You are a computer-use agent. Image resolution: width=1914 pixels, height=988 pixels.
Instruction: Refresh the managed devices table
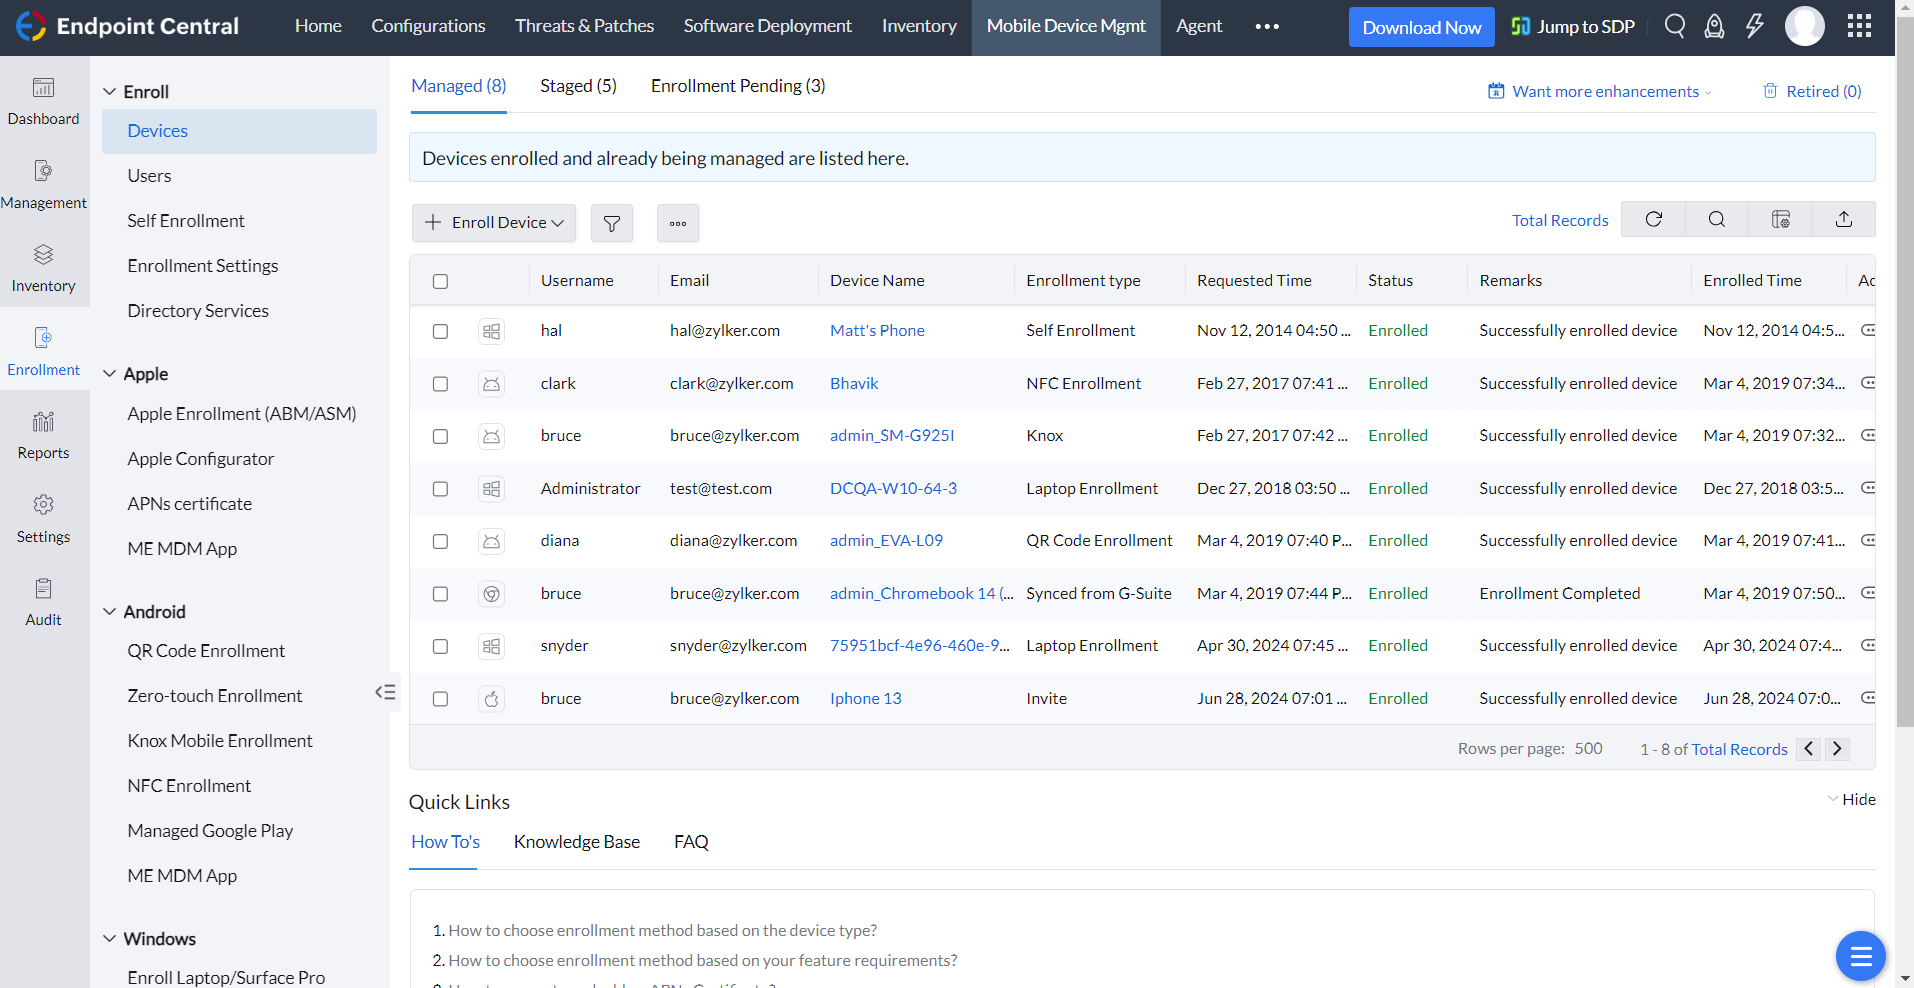tap(1653, 219)
